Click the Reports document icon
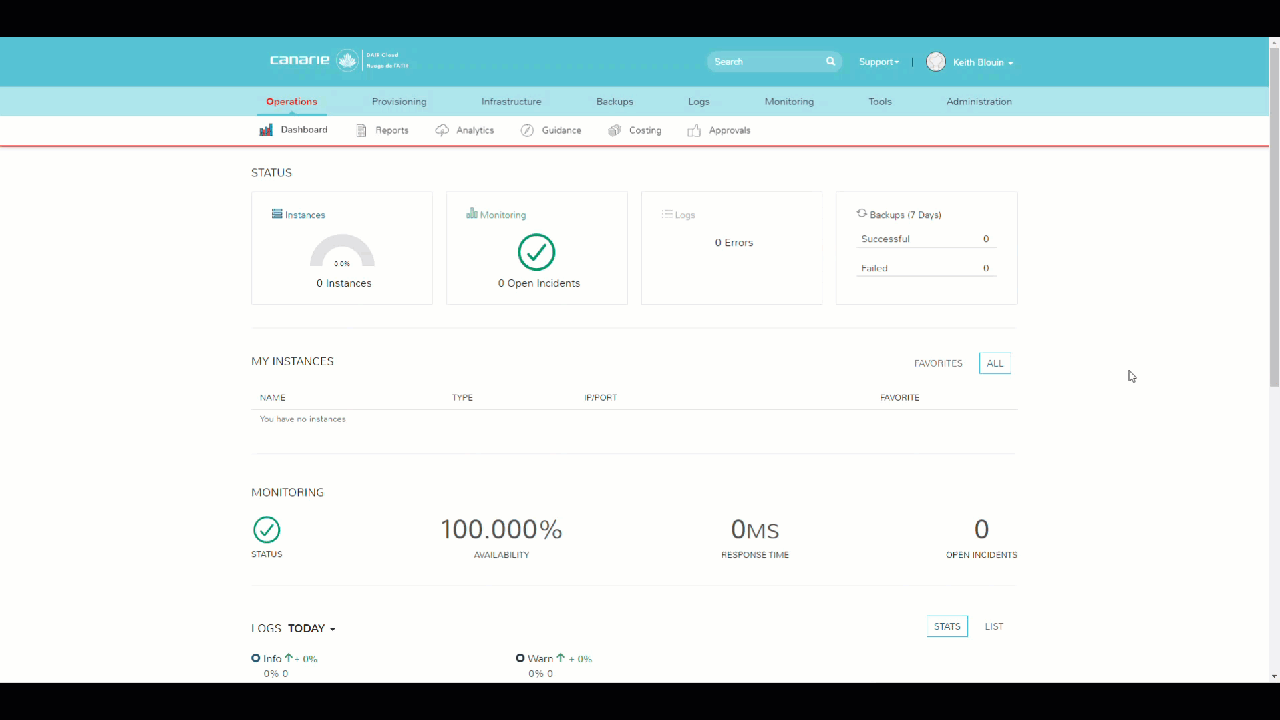The height and width of the screenshot is (720, 1280). tap(362, 130)
